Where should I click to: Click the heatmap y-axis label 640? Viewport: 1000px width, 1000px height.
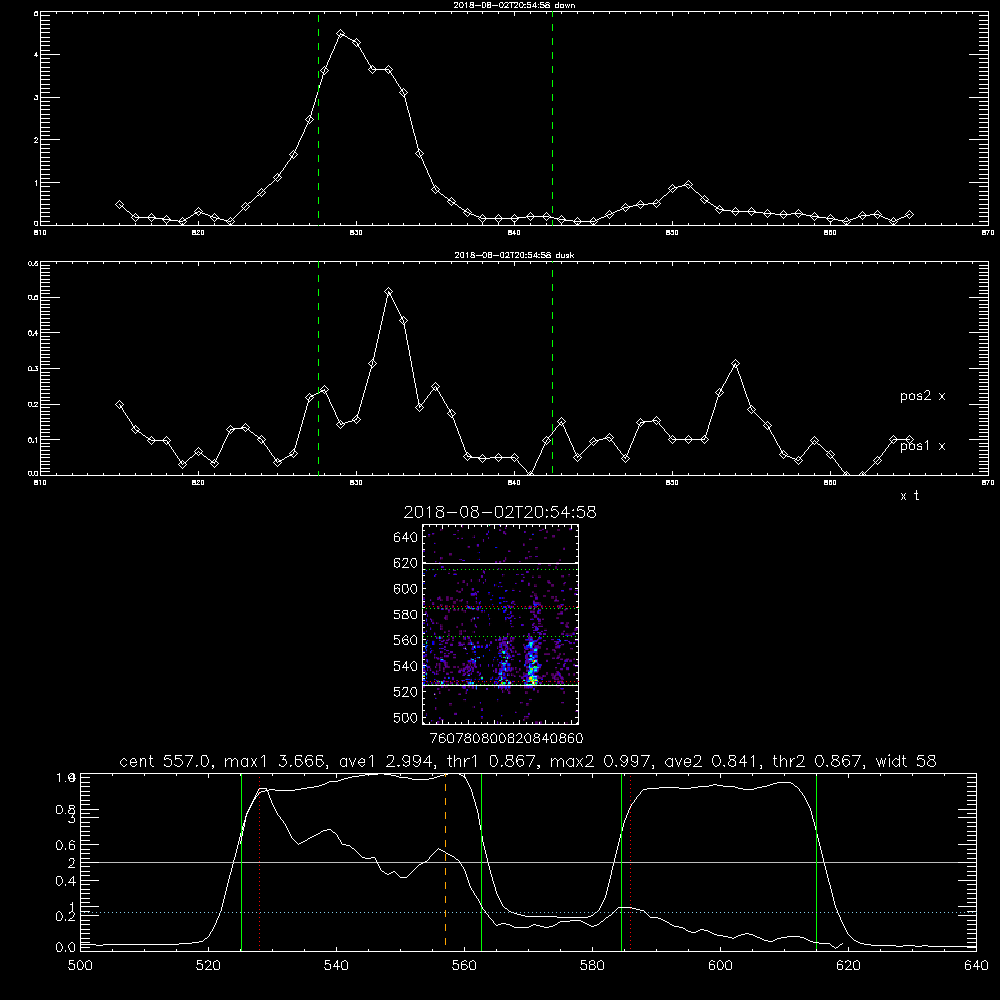coord(406,537)
